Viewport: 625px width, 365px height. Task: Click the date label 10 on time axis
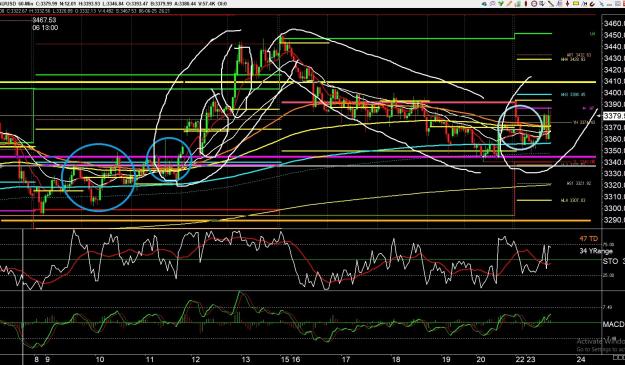(100, 360)
